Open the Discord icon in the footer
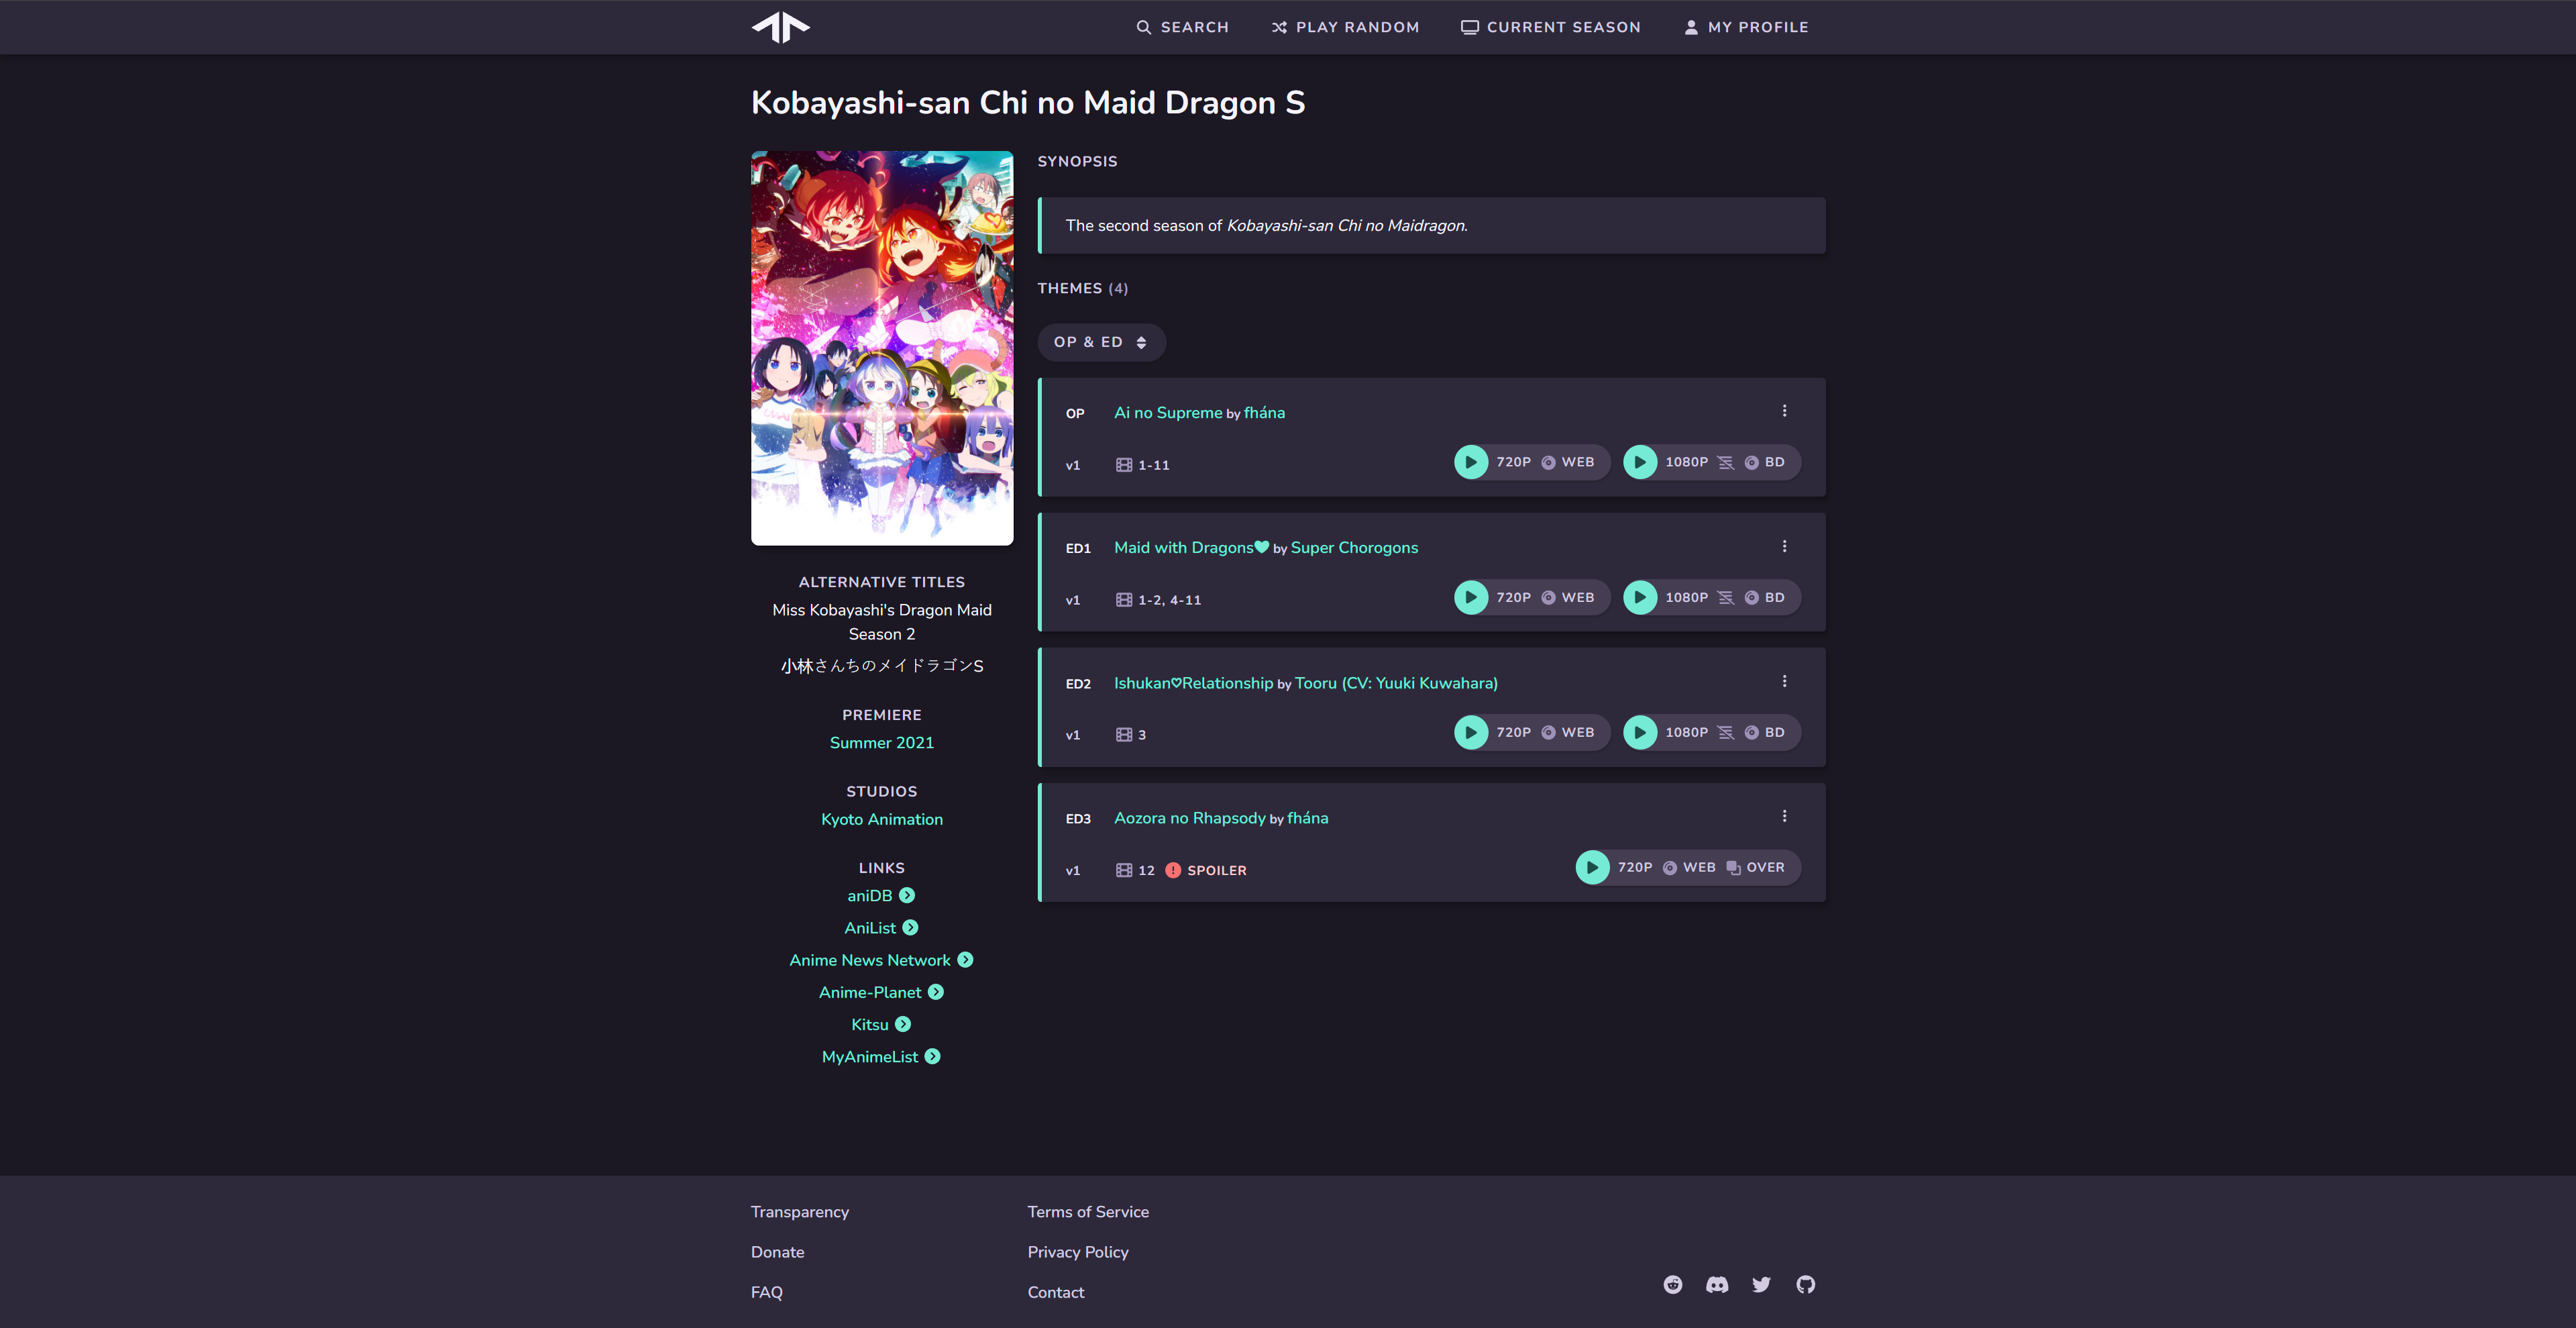 tap(1716, 1284)
